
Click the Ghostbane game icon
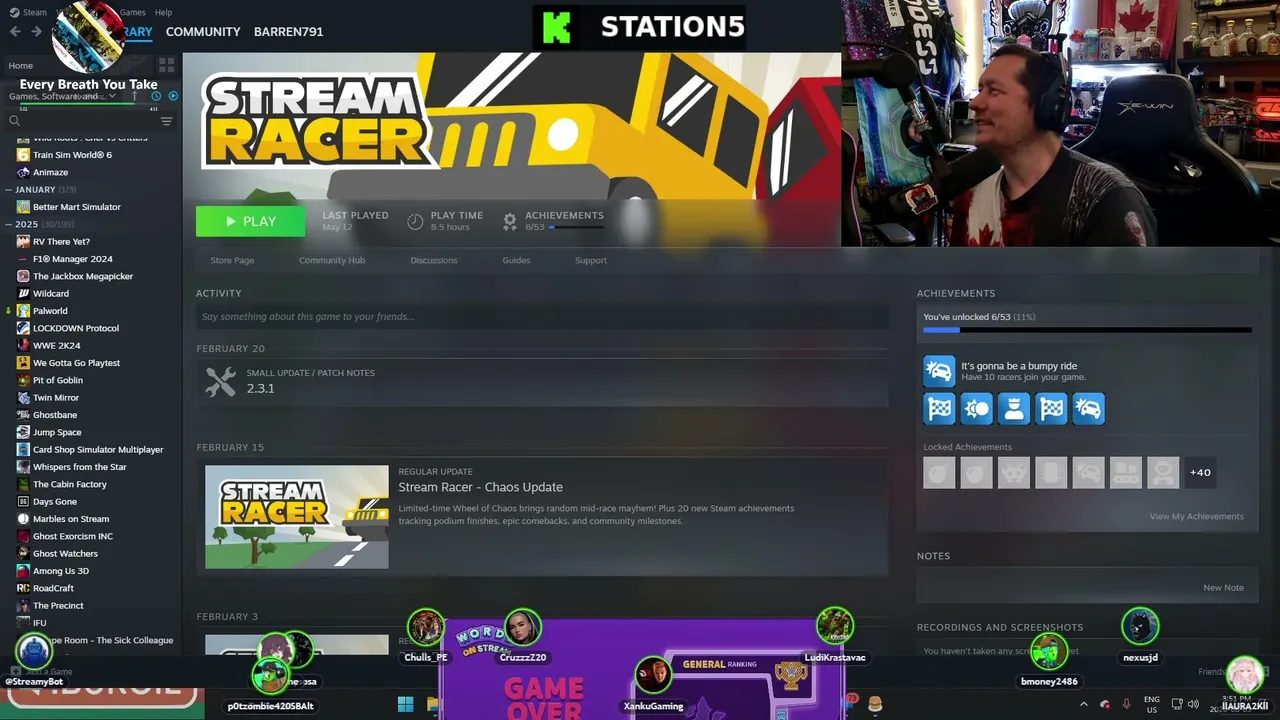pos(23,415)
